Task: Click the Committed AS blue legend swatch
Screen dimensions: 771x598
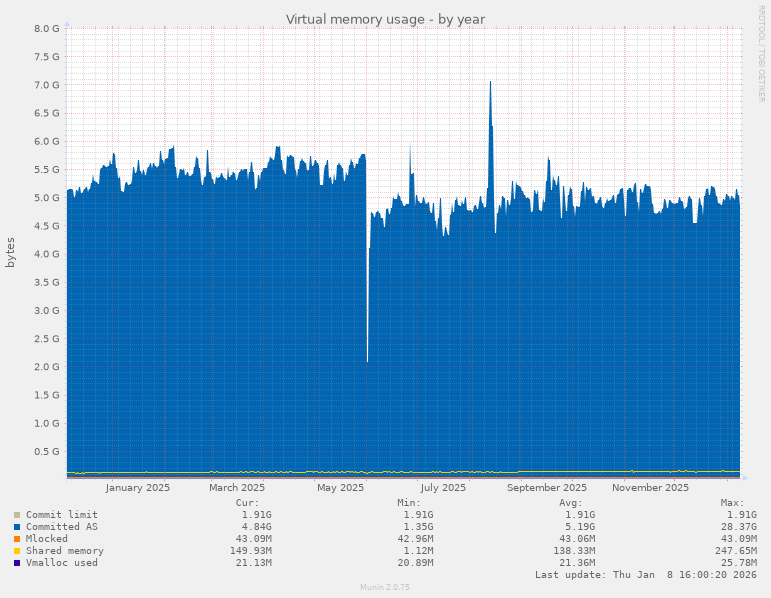Action: 17,527
